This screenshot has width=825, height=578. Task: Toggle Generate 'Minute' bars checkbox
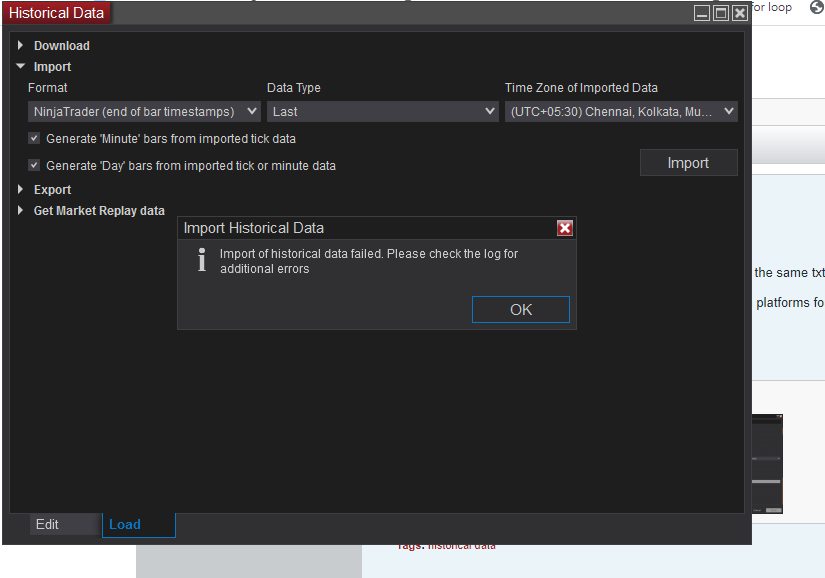coord(34,138)
